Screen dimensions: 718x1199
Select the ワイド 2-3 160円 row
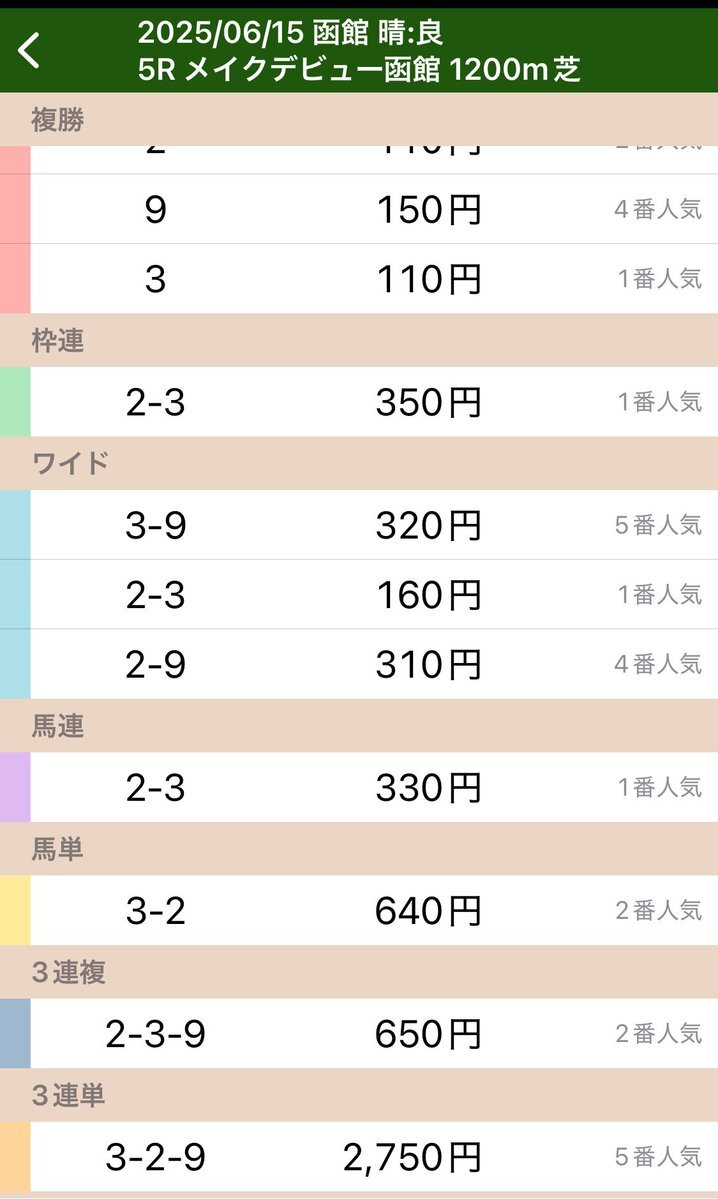click(x=359, y=594)
